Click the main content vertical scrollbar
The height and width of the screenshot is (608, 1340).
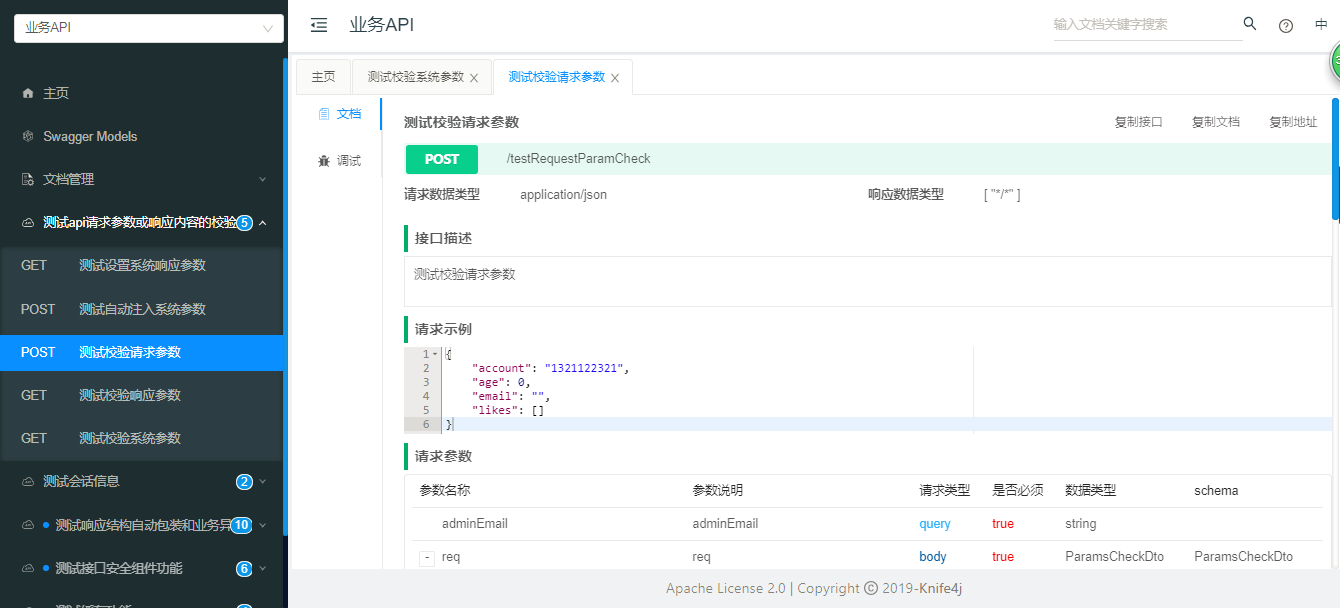(1335, 158)
